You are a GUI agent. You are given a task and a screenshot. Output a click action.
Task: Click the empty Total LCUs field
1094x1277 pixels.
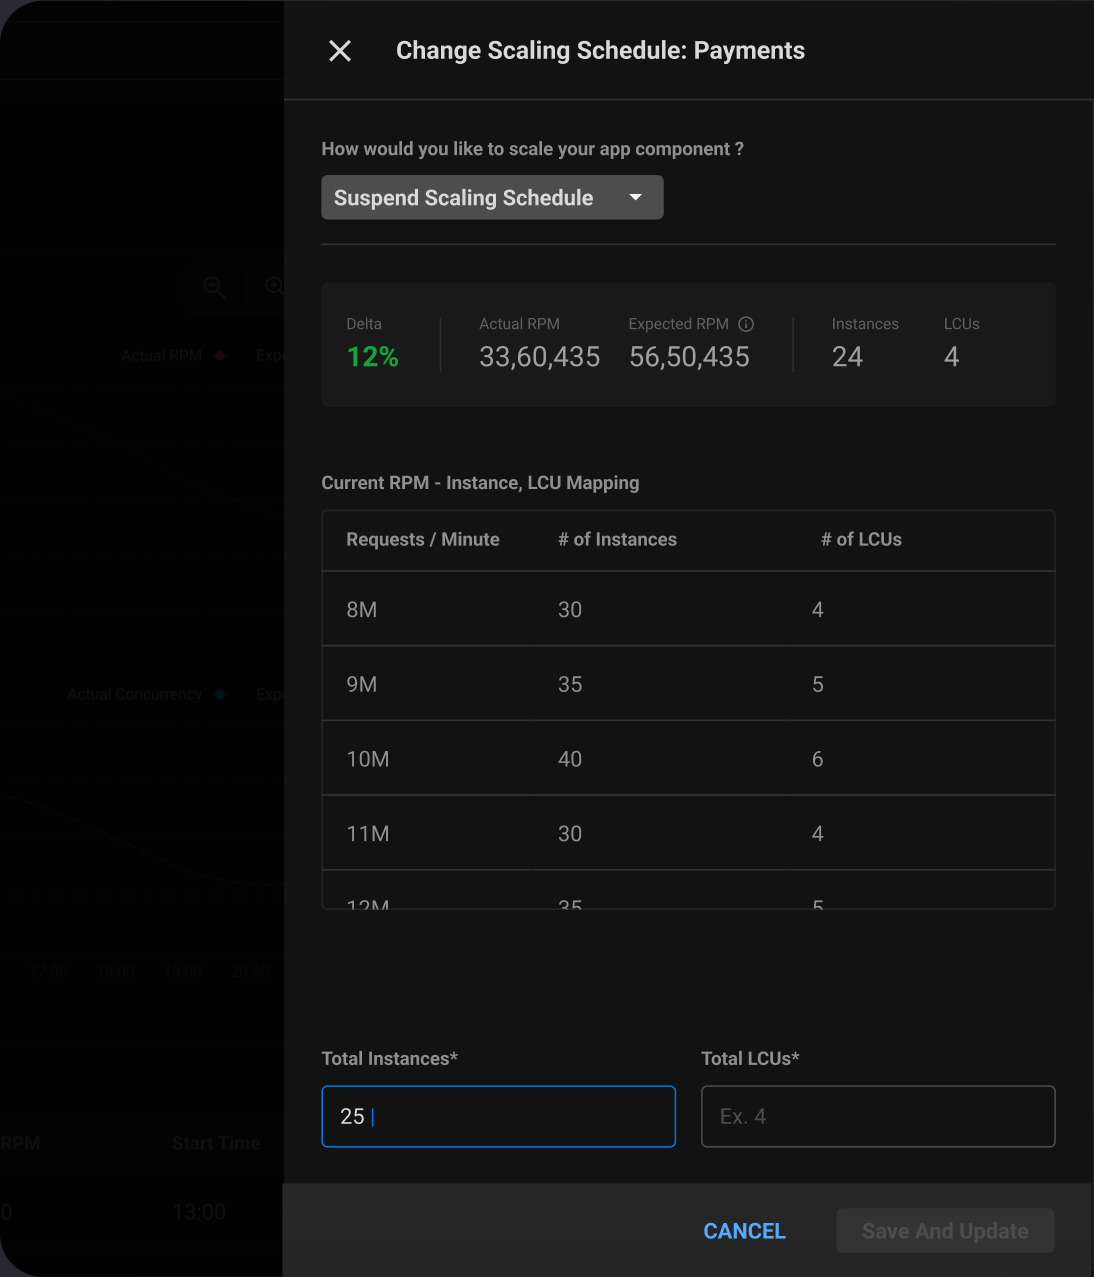click(877, 1116)
